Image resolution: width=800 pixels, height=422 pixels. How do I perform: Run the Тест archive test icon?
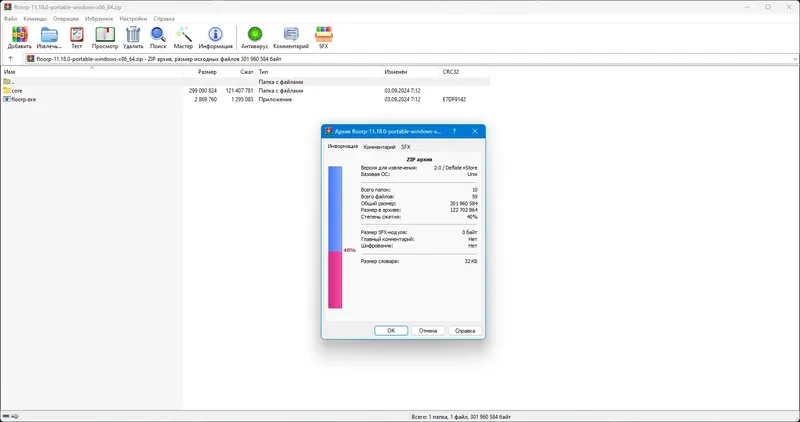pyautogui.click(x=77, y=35)
